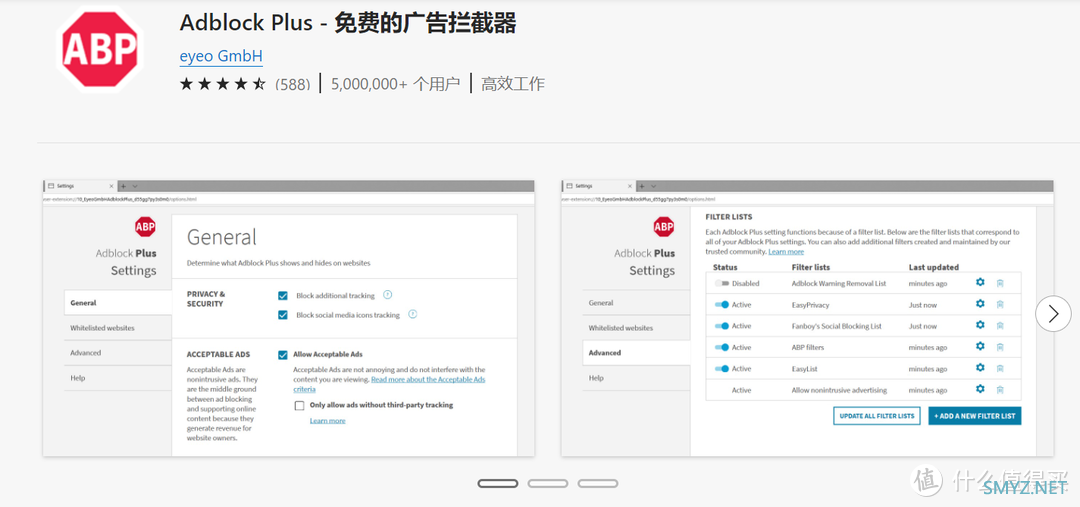1080x507 pixels.
Task: Click the 'Status' column header
Action: pos(725,267)
